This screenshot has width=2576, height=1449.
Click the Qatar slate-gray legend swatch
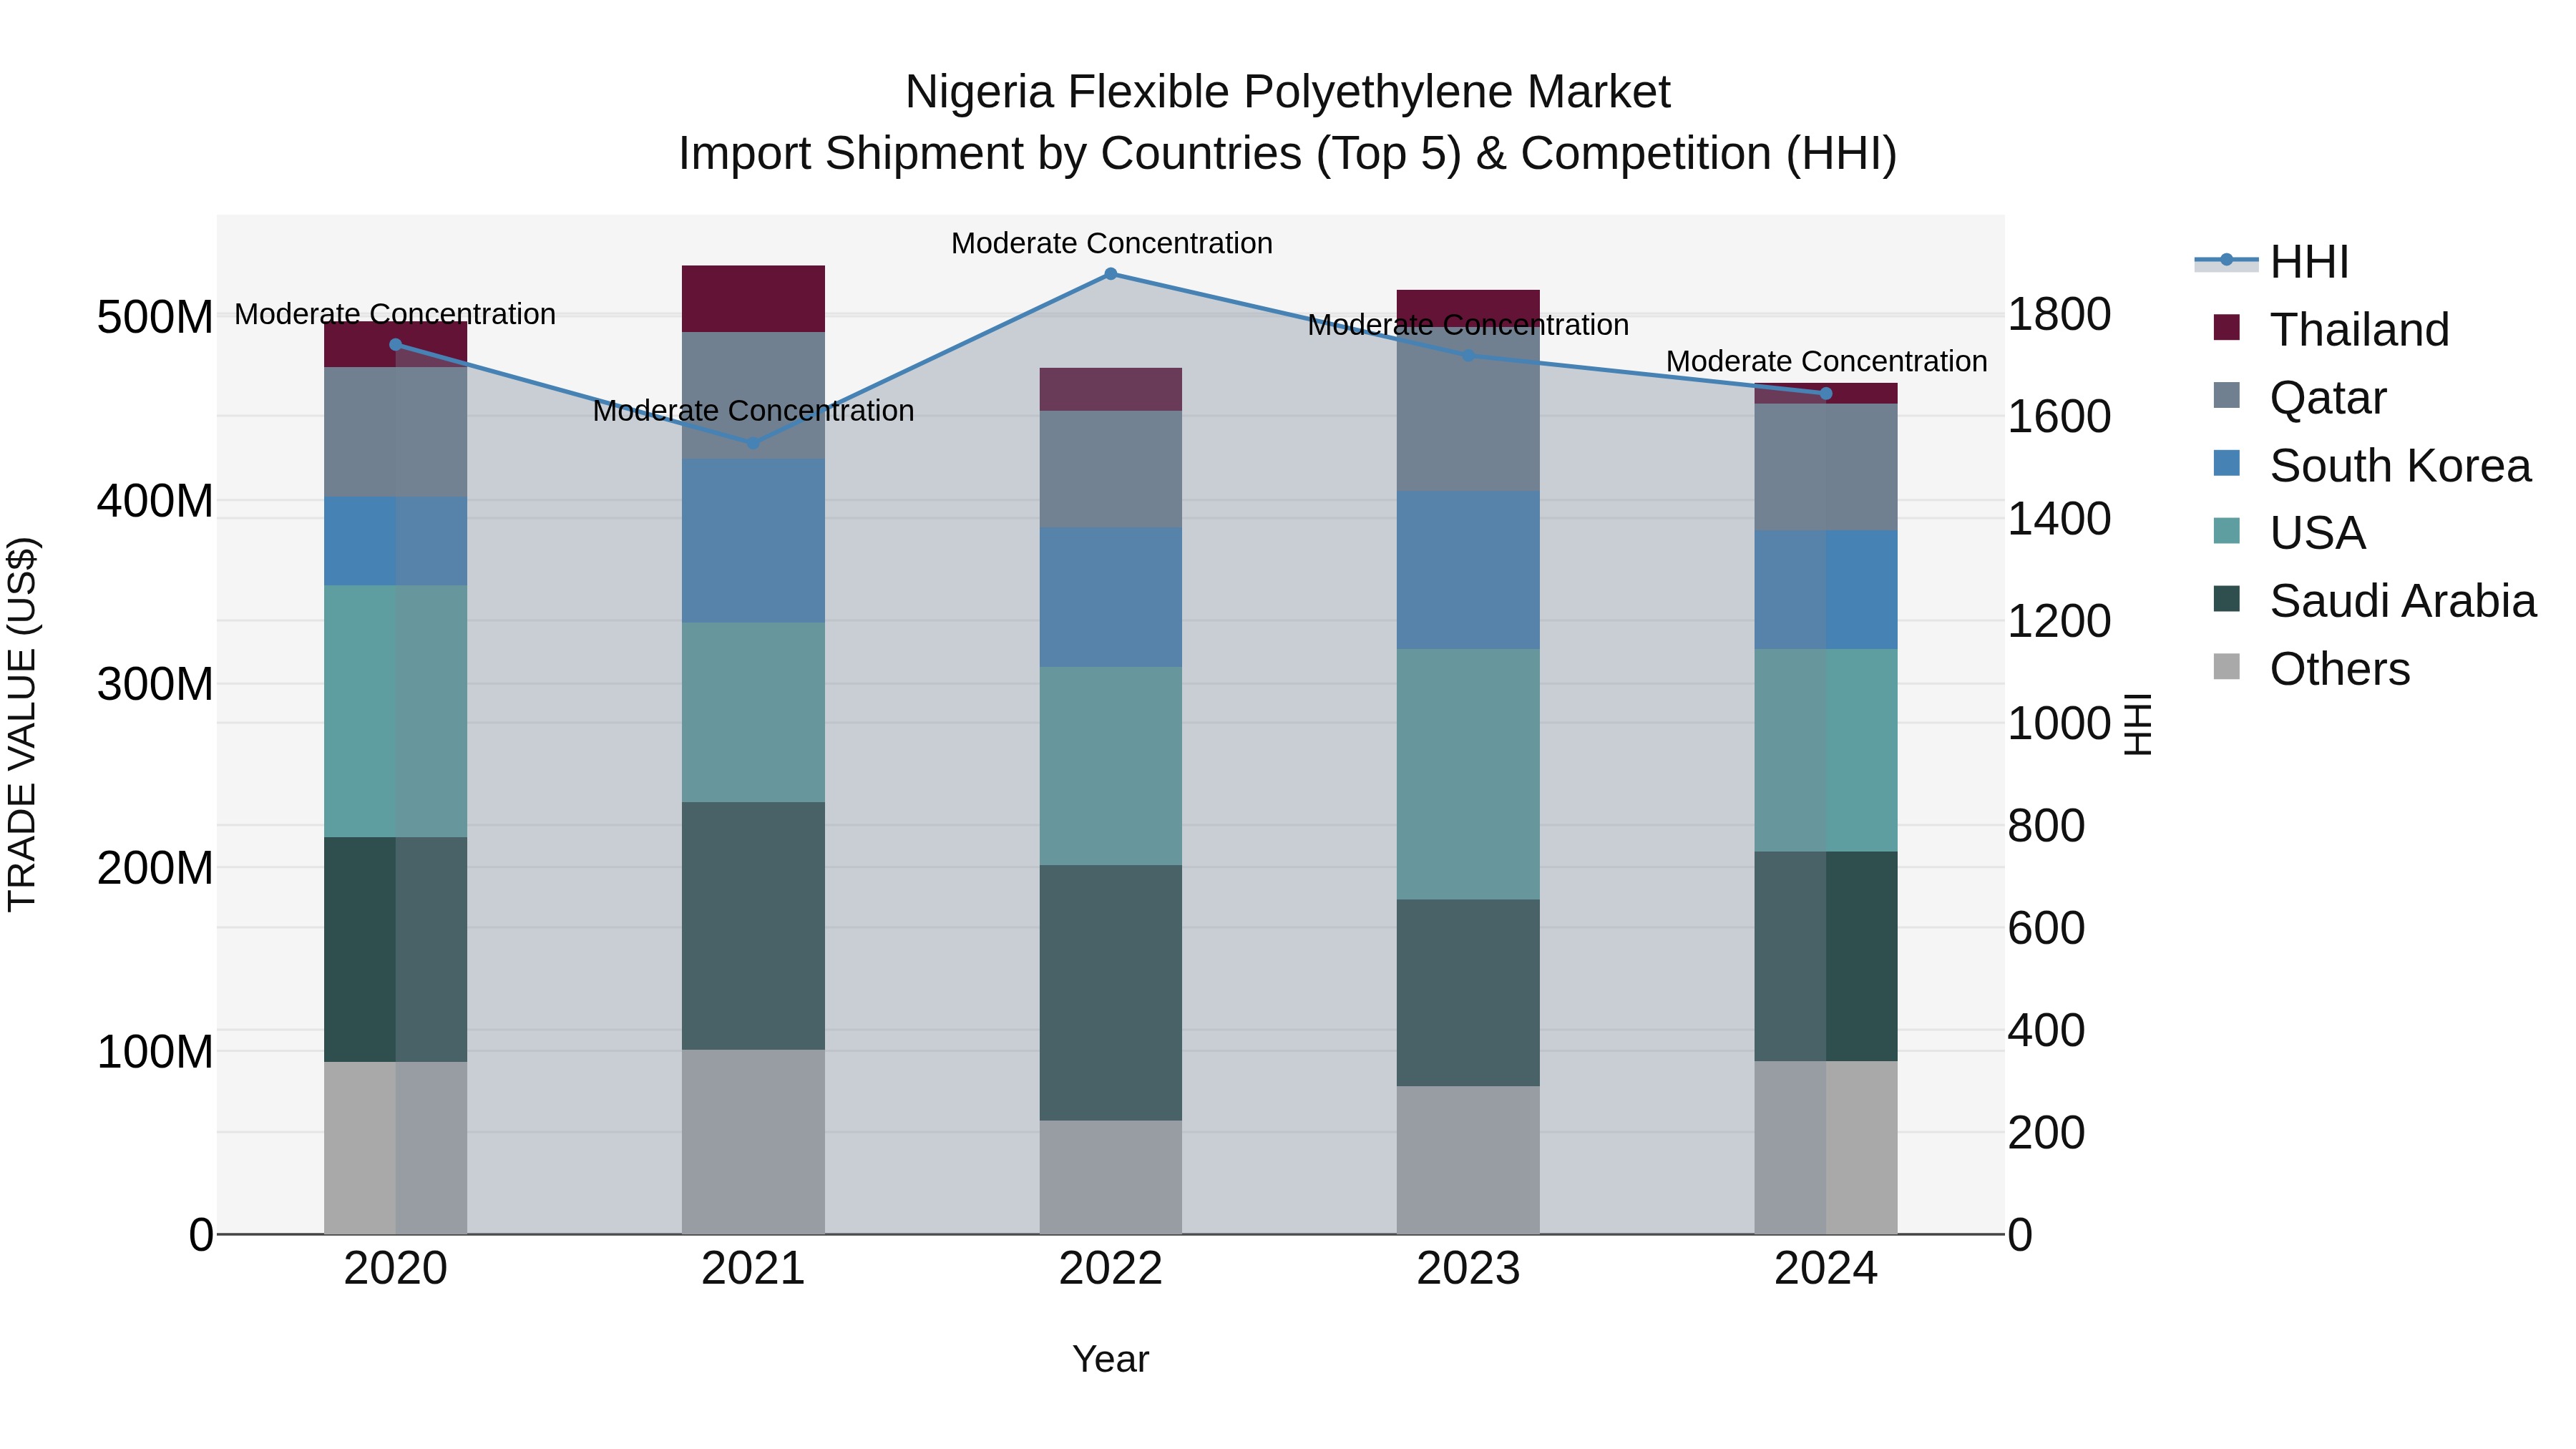(x=2227, y=395)
